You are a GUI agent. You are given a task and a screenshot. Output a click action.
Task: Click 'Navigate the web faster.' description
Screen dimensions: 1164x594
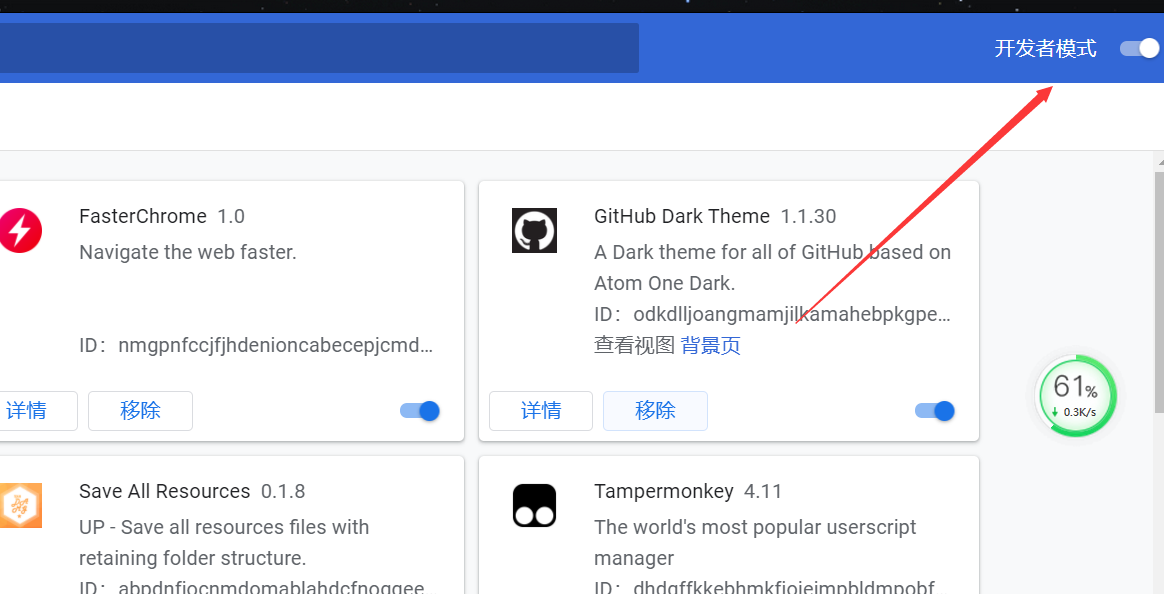[x=188, y=252]
